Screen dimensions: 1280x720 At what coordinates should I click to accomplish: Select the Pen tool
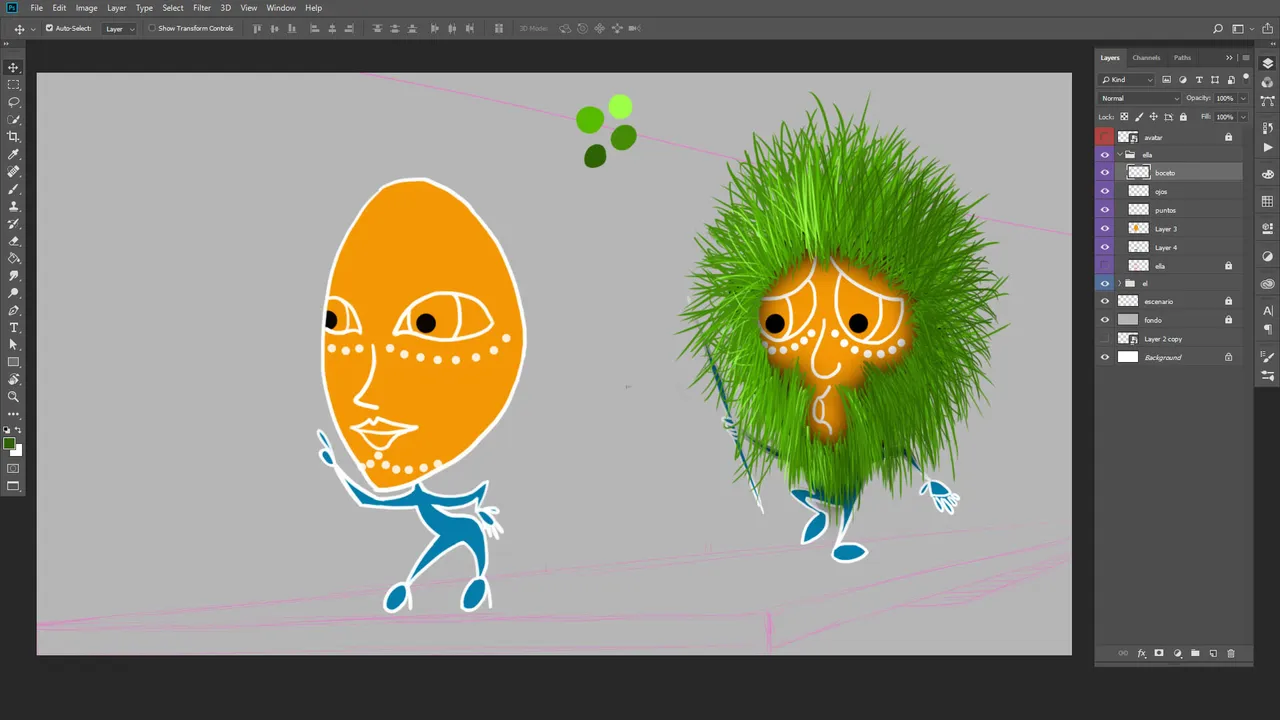pyautogui.click(x=13, y=310)
